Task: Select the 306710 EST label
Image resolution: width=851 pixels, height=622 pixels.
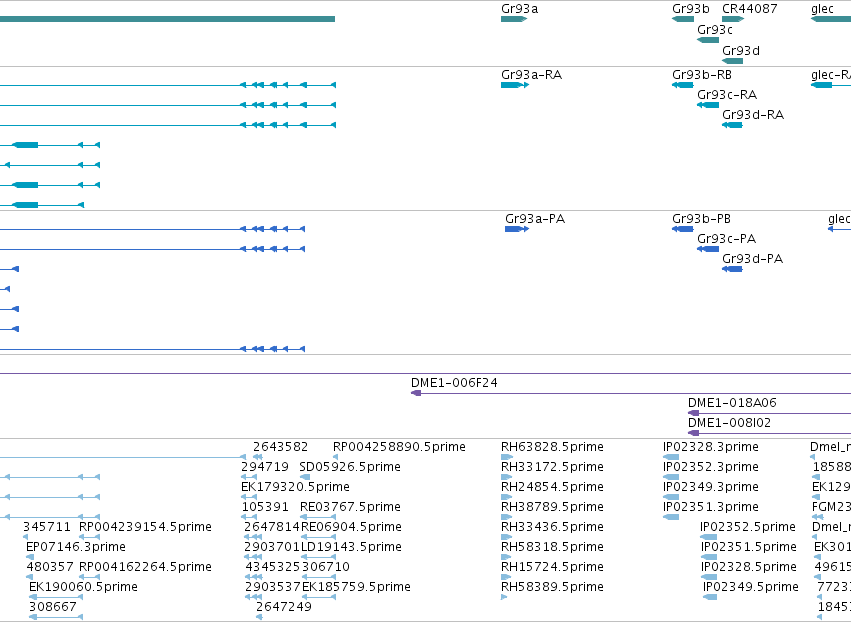Action: [x=326, y=567]
